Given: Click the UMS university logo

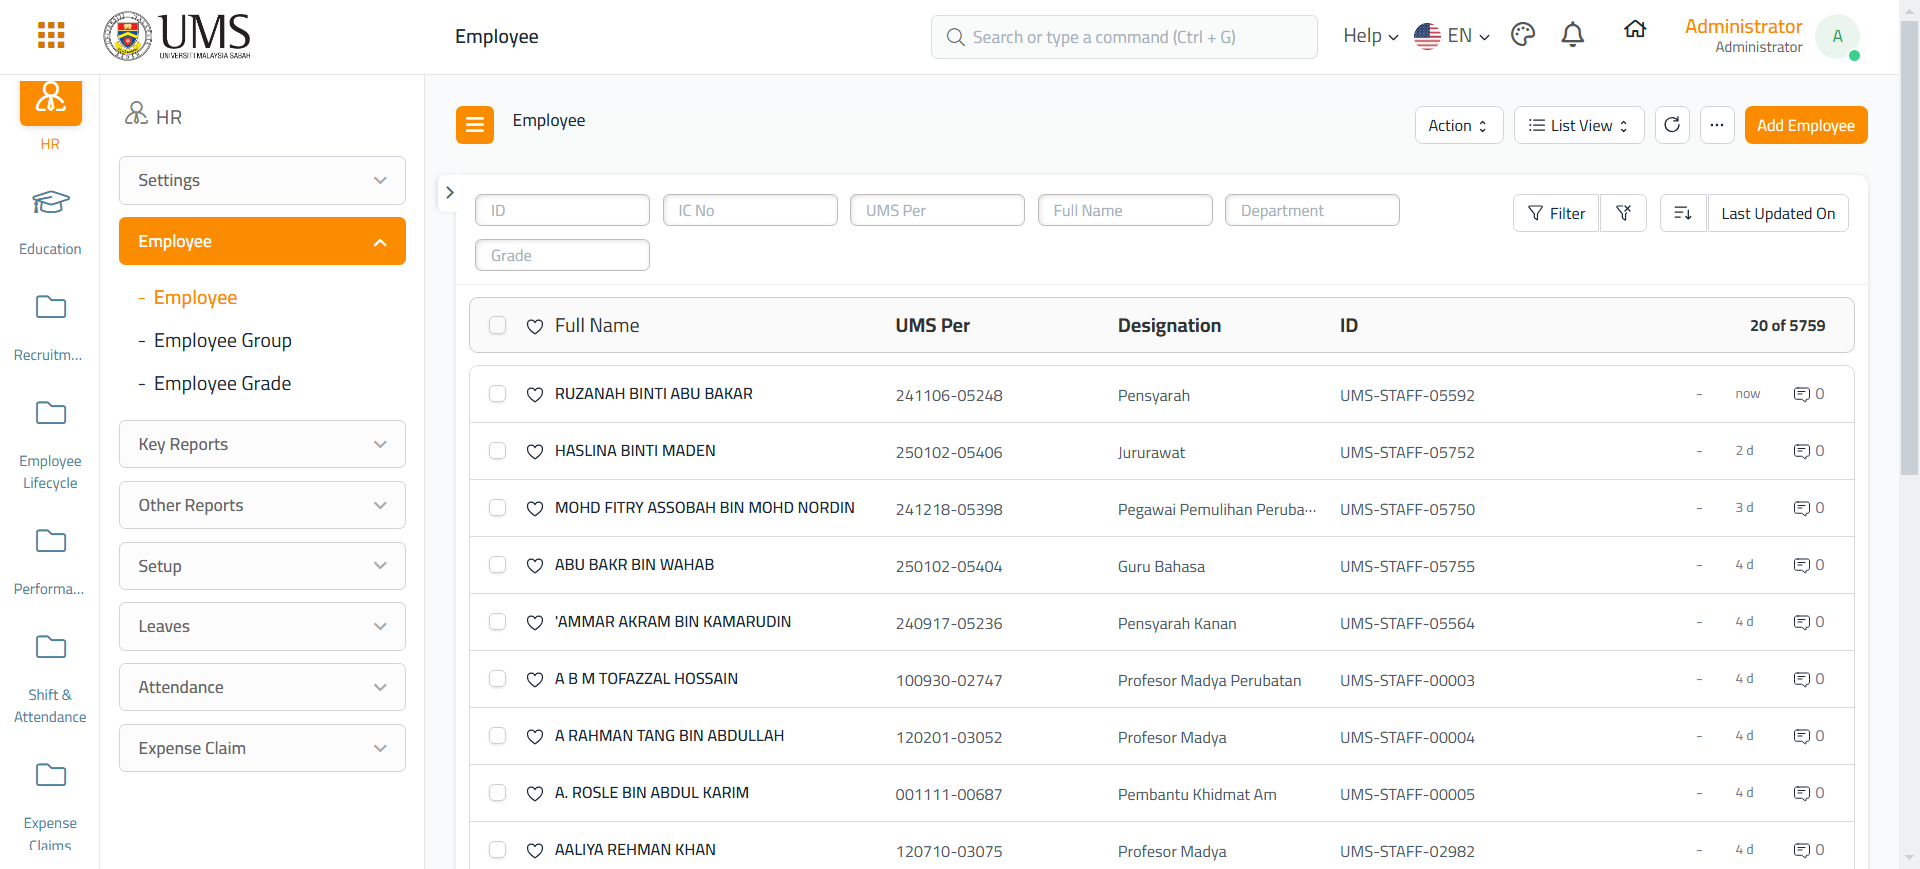Looking at the screenshot, I should tap(177, 36).
